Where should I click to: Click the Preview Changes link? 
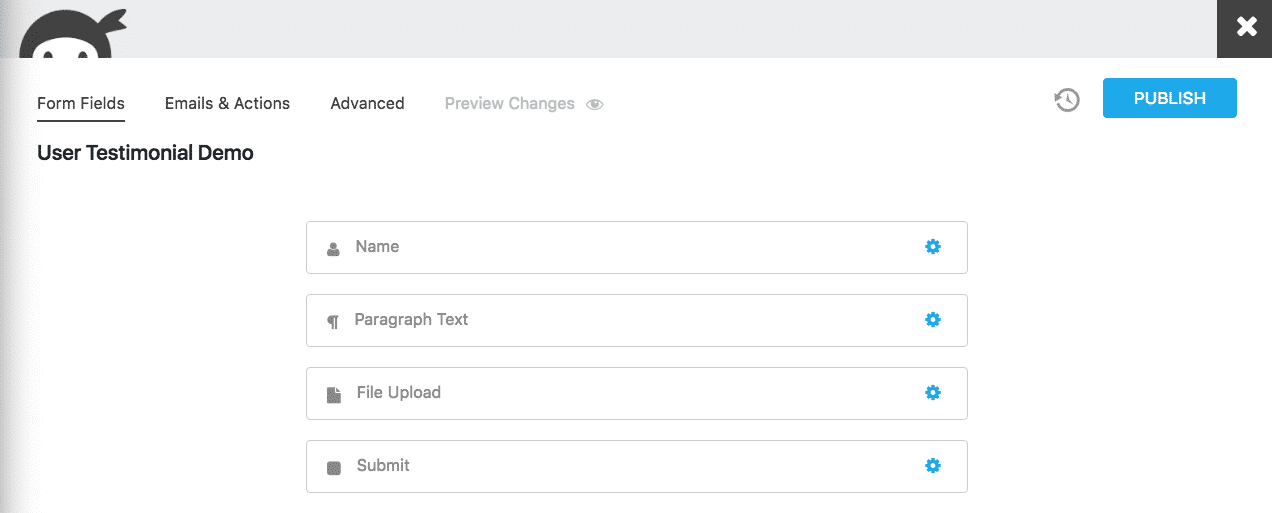[509, 103]
